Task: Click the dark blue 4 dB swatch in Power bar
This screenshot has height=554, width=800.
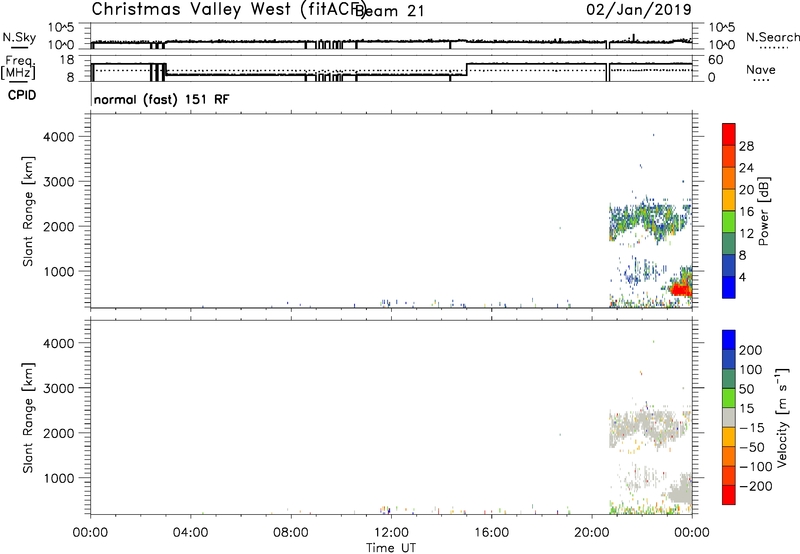Action: [x=729, y=287]
